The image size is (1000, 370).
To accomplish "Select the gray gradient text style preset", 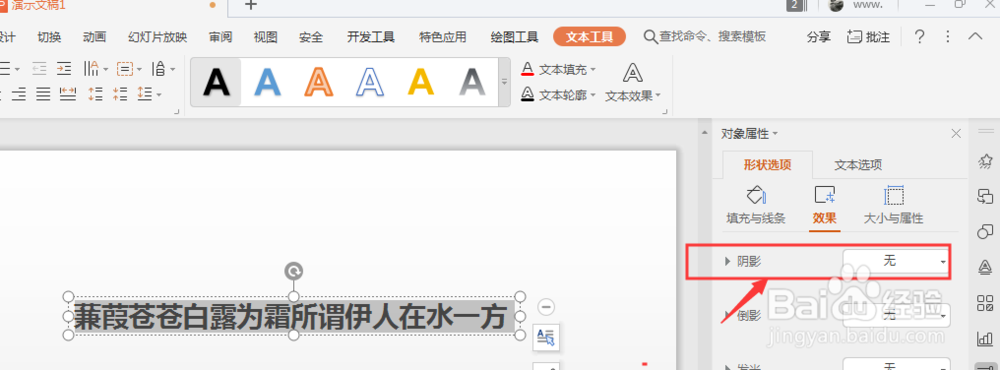I will (x=472, y=82).
